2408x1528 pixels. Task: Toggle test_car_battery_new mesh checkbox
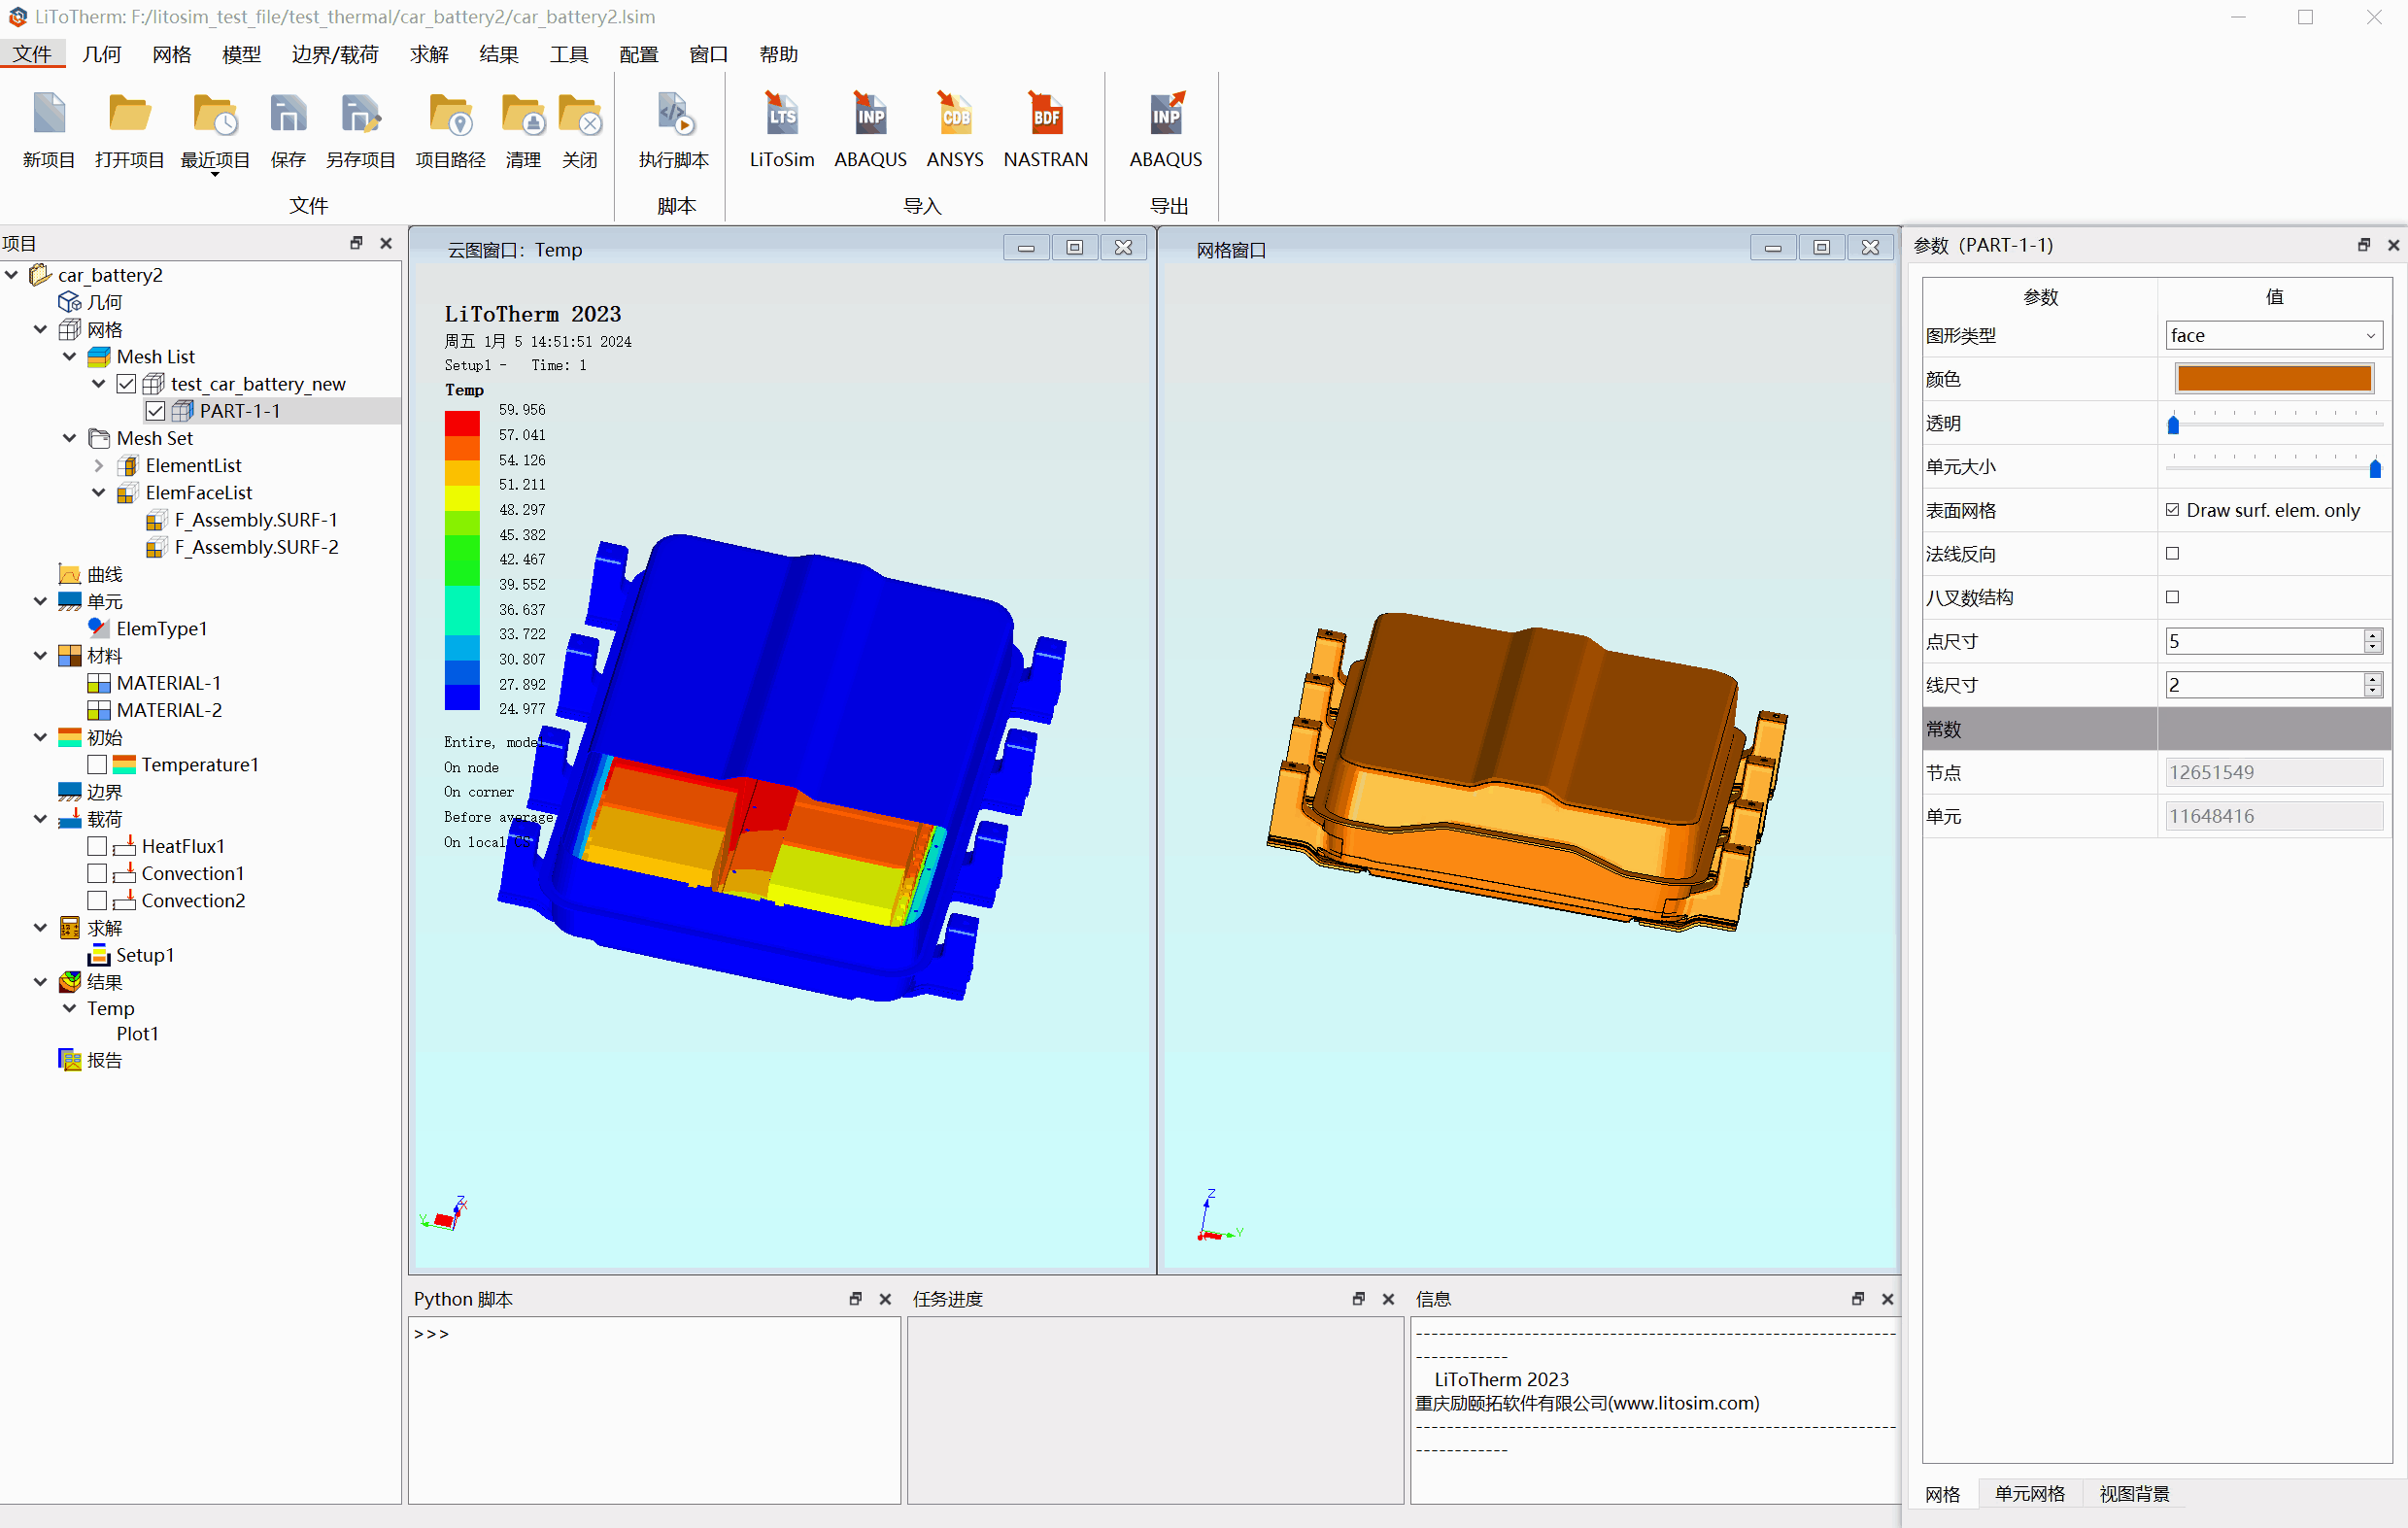[126, 384]
